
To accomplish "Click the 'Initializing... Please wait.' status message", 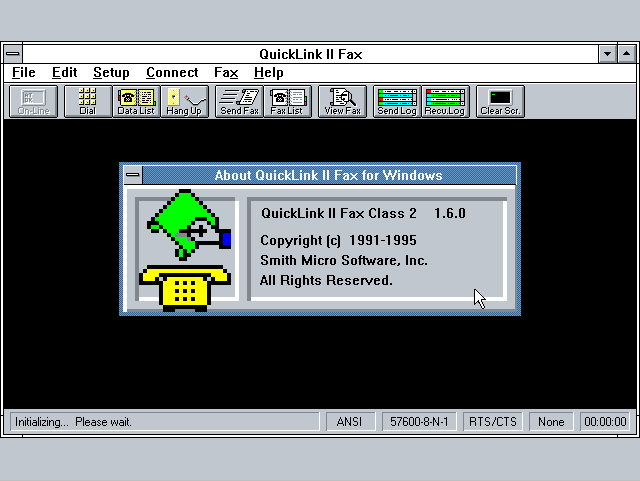I will pos(73,422).
